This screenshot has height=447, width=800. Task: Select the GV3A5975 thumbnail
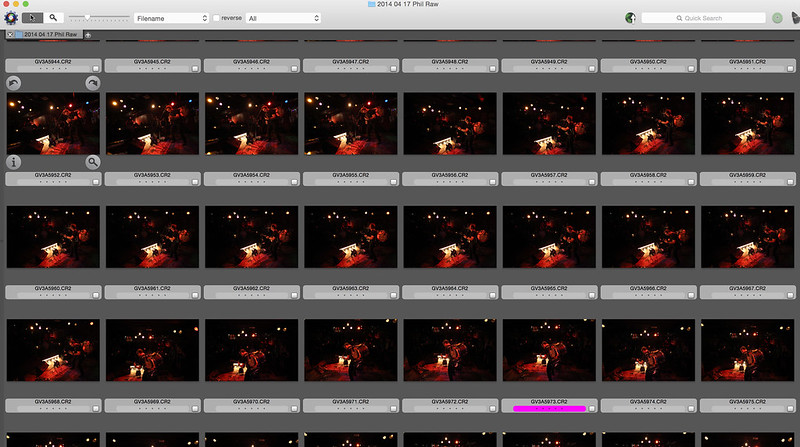[x=747, y=350]
